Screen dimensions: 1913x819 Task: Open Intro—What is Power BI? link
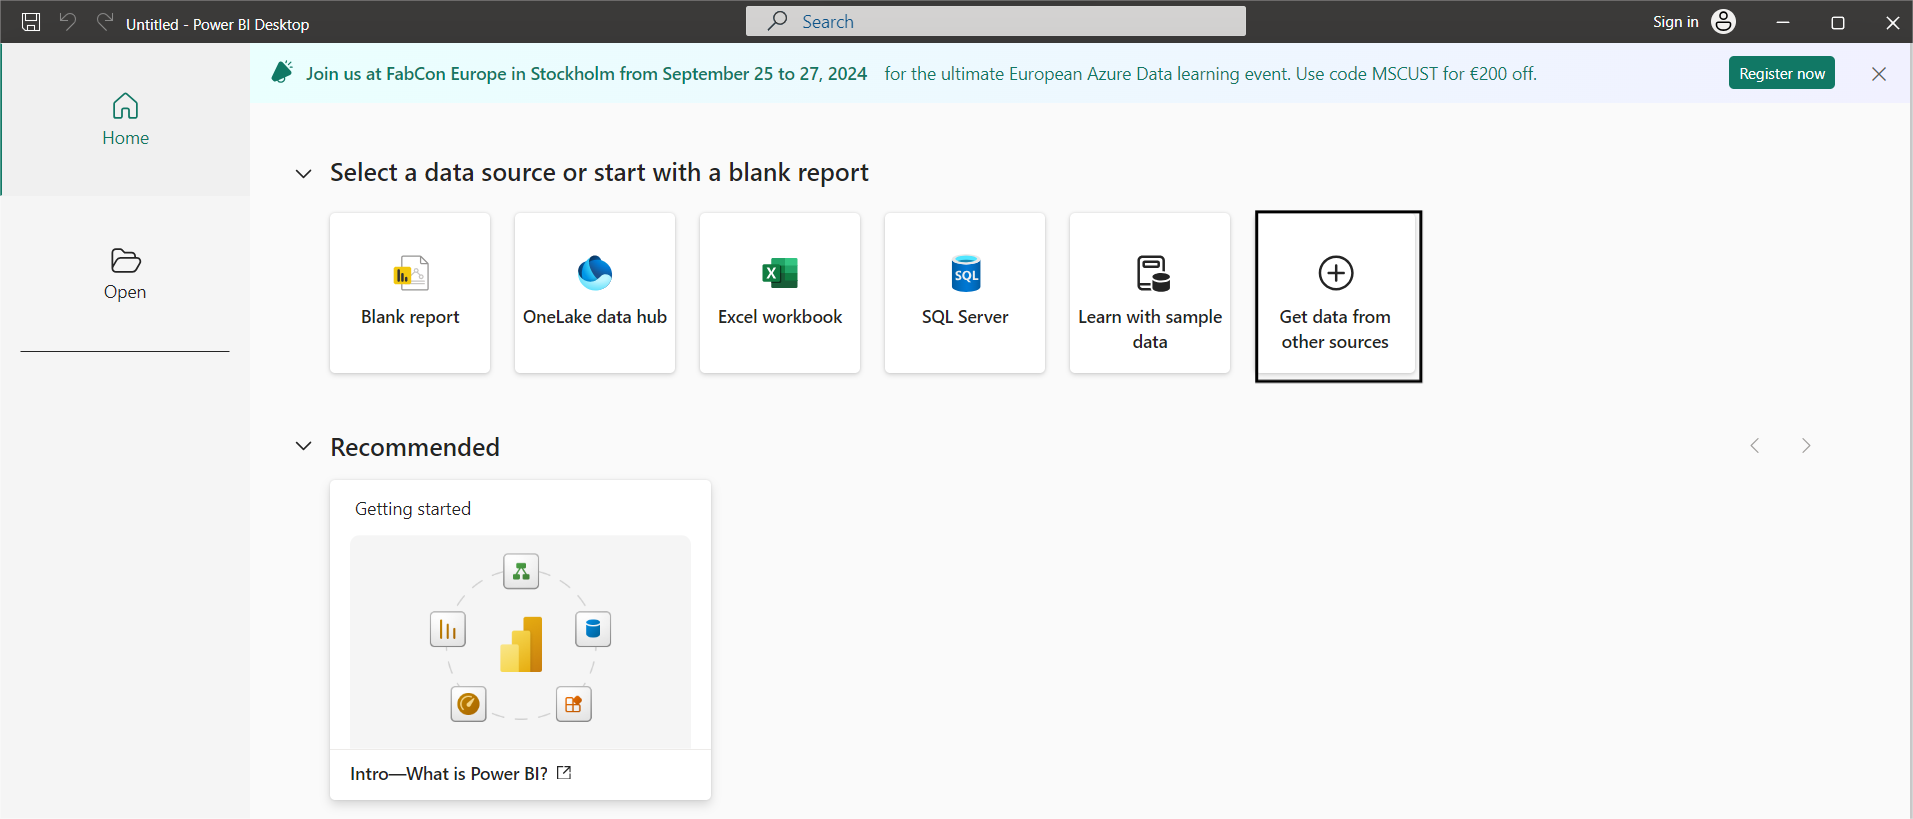click(461, 773)
